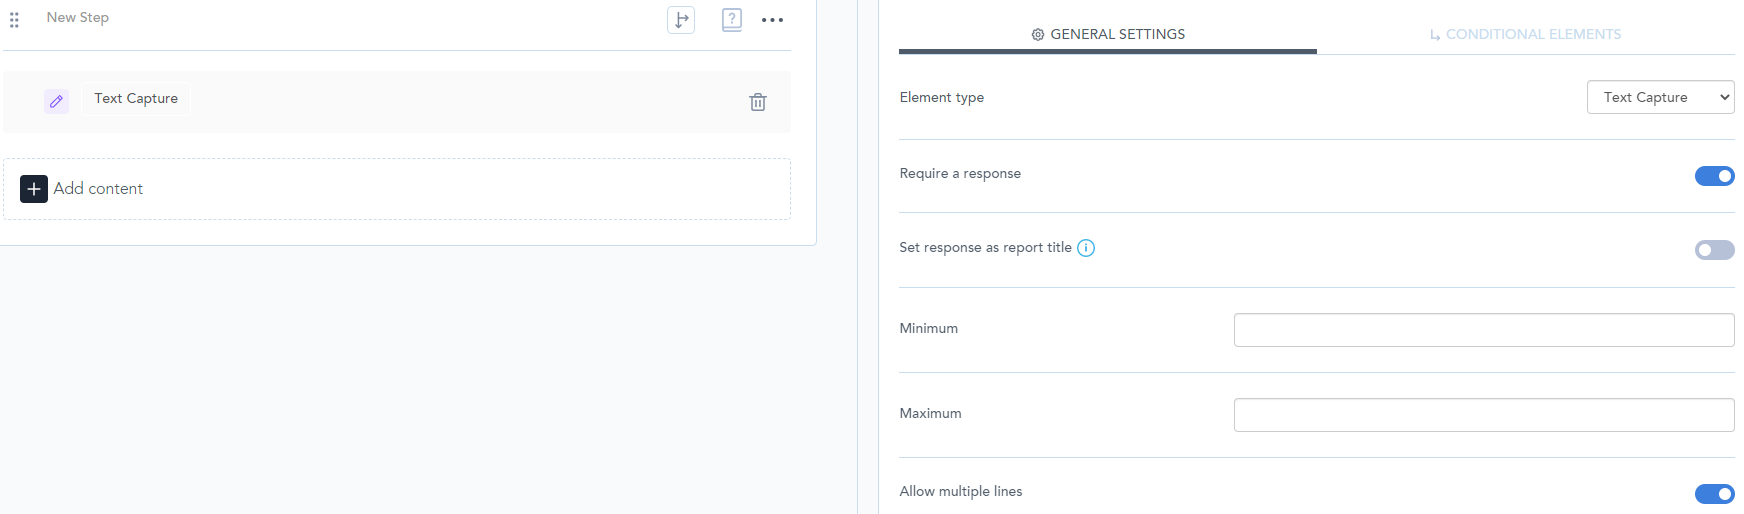The height and width of the screenshot is (514, 1744).
Task: Open the three-dot step options menu
Action: coord(772,20)
